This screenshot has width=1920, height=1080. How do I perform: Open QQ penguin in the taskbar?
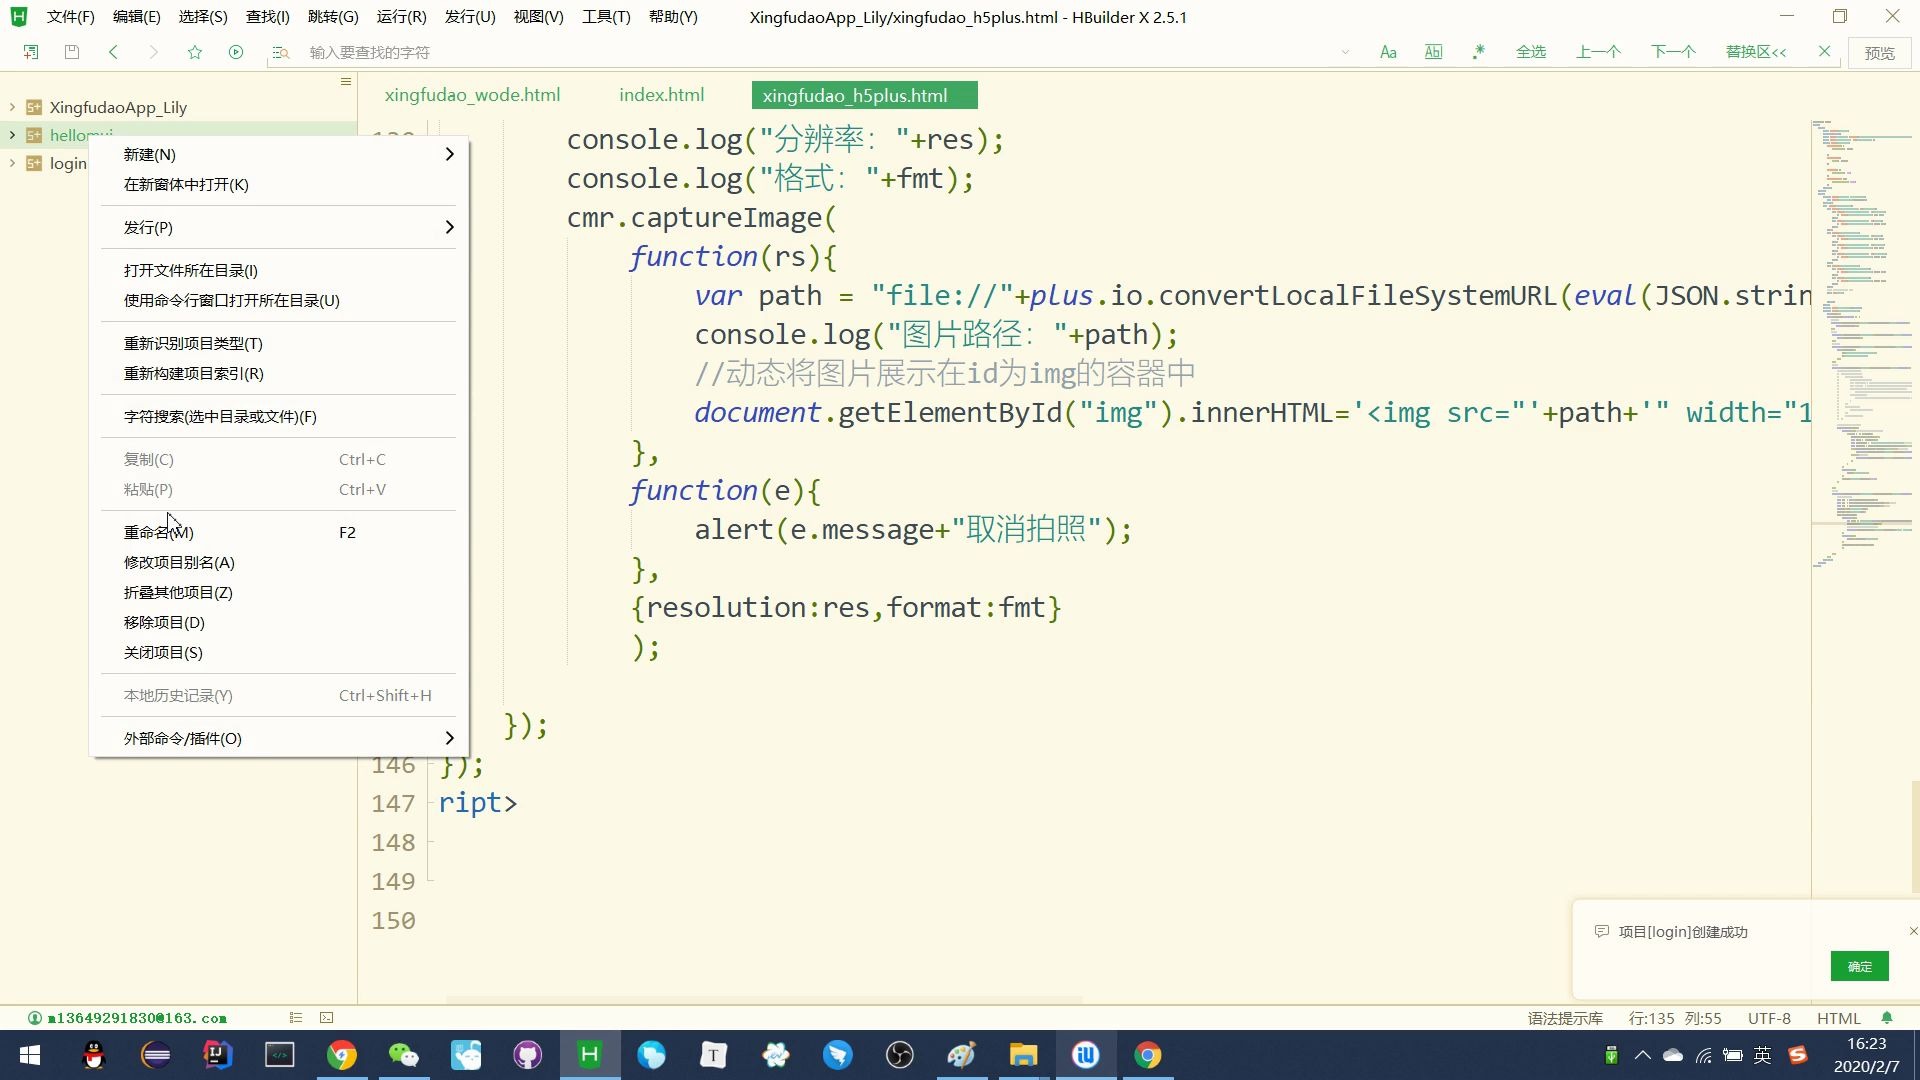(94, 1055)
